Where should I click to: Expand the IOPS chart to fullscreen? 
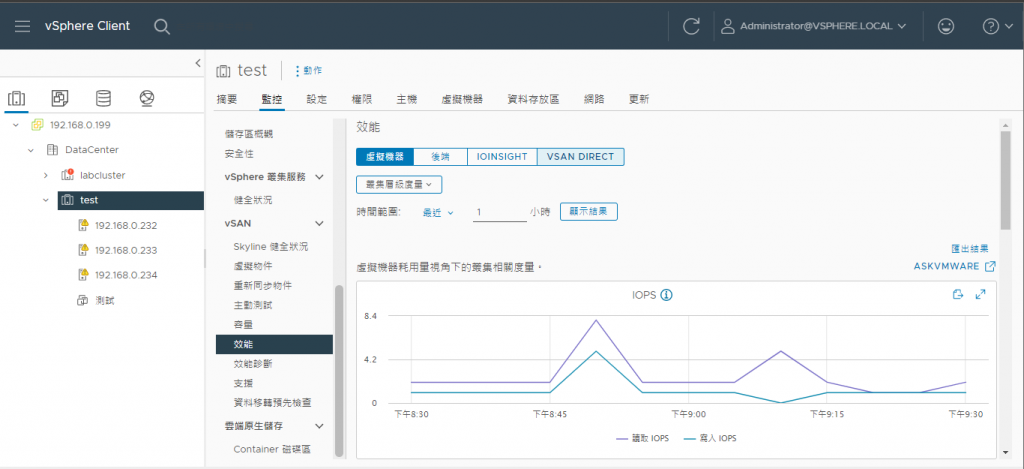(x=980, y=295)
